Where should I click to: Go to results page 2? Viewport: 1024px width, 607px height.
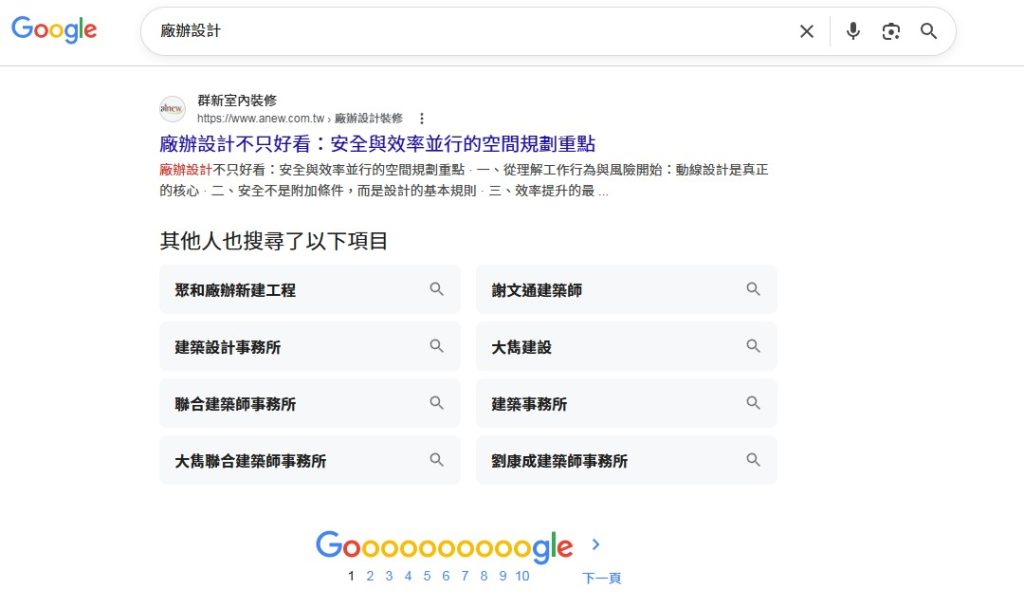[370, 576]
